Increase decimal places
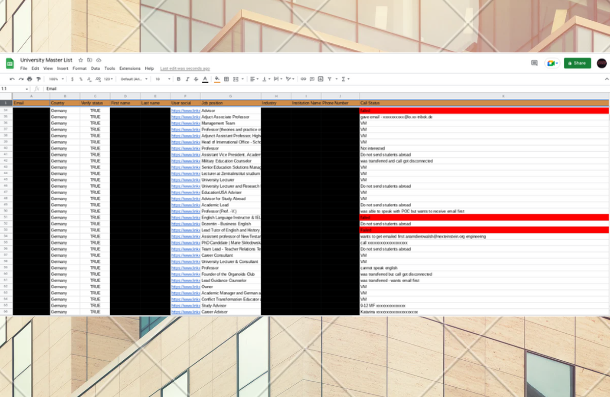Image resolution: width=610 pixels, height=397 pixels. point(98,79)
